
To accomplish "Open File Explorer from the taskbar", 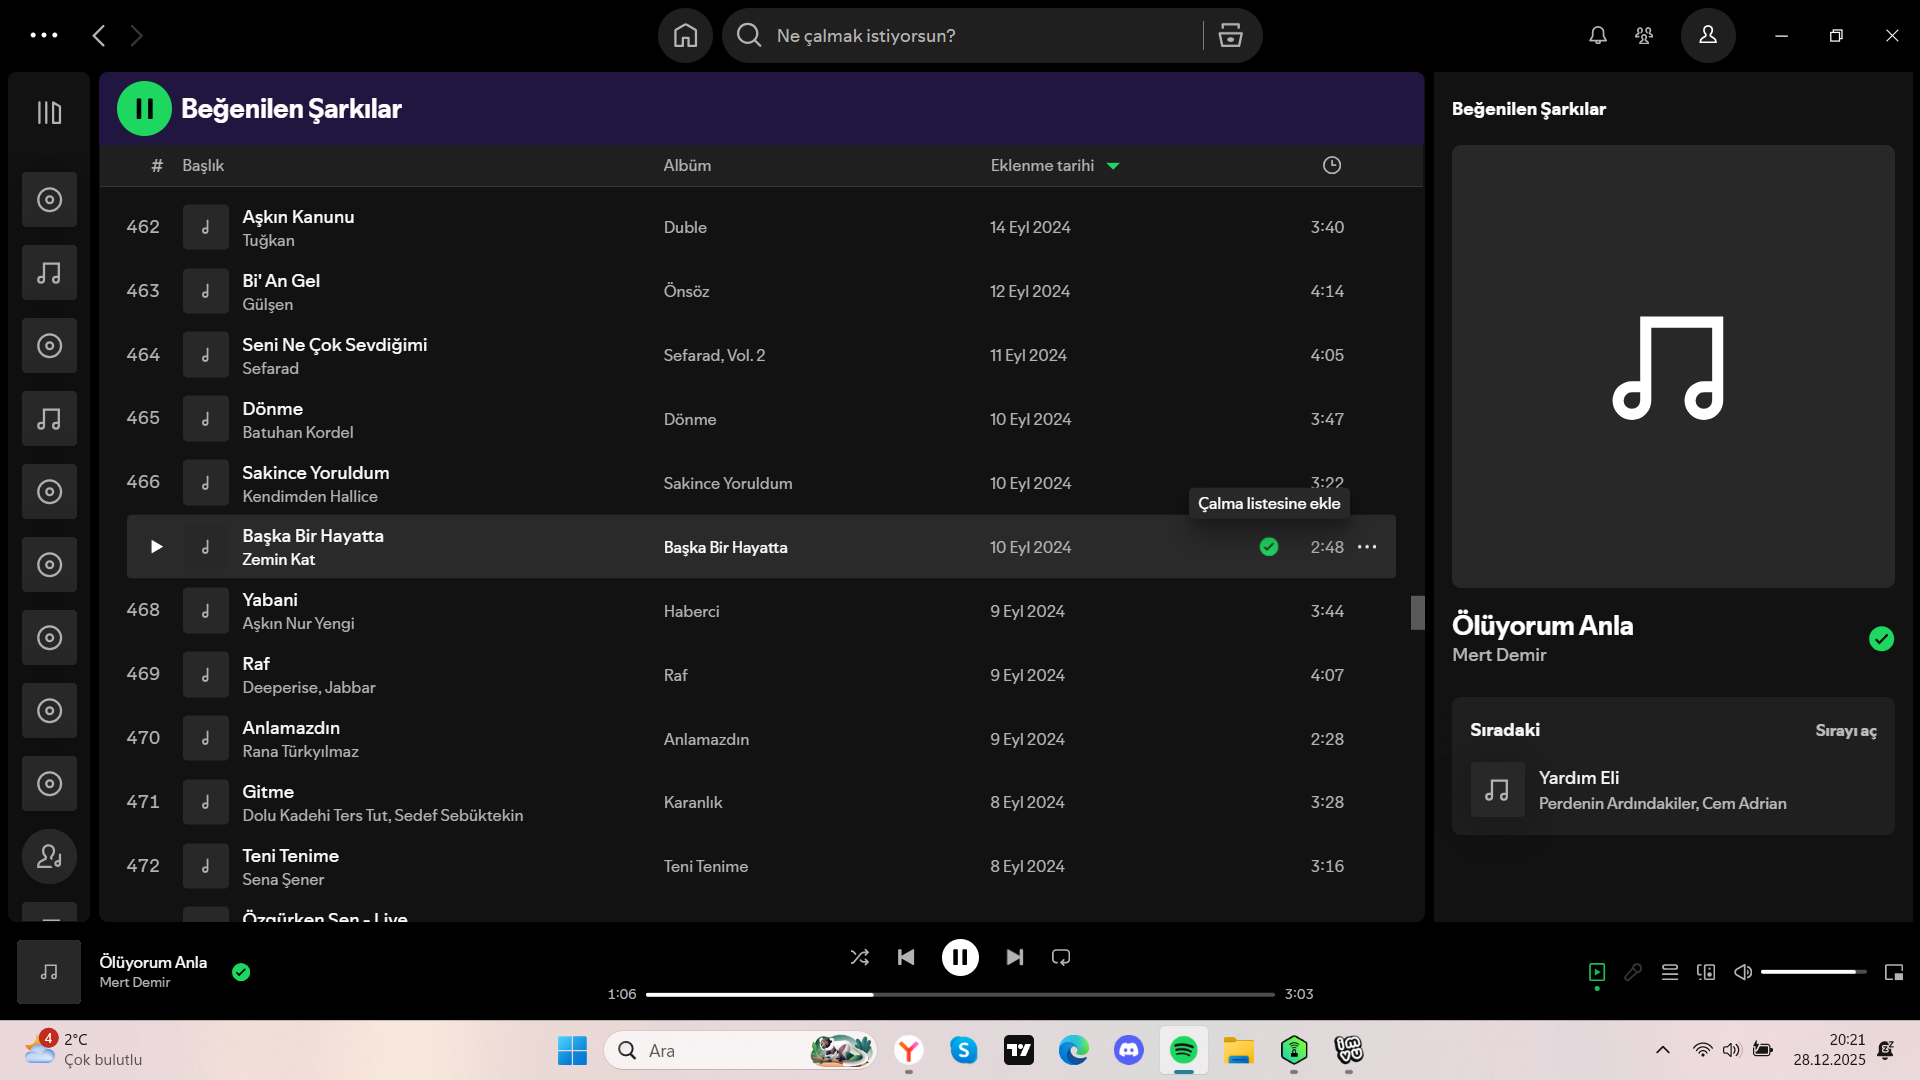I will [x=1239, y=1051].
